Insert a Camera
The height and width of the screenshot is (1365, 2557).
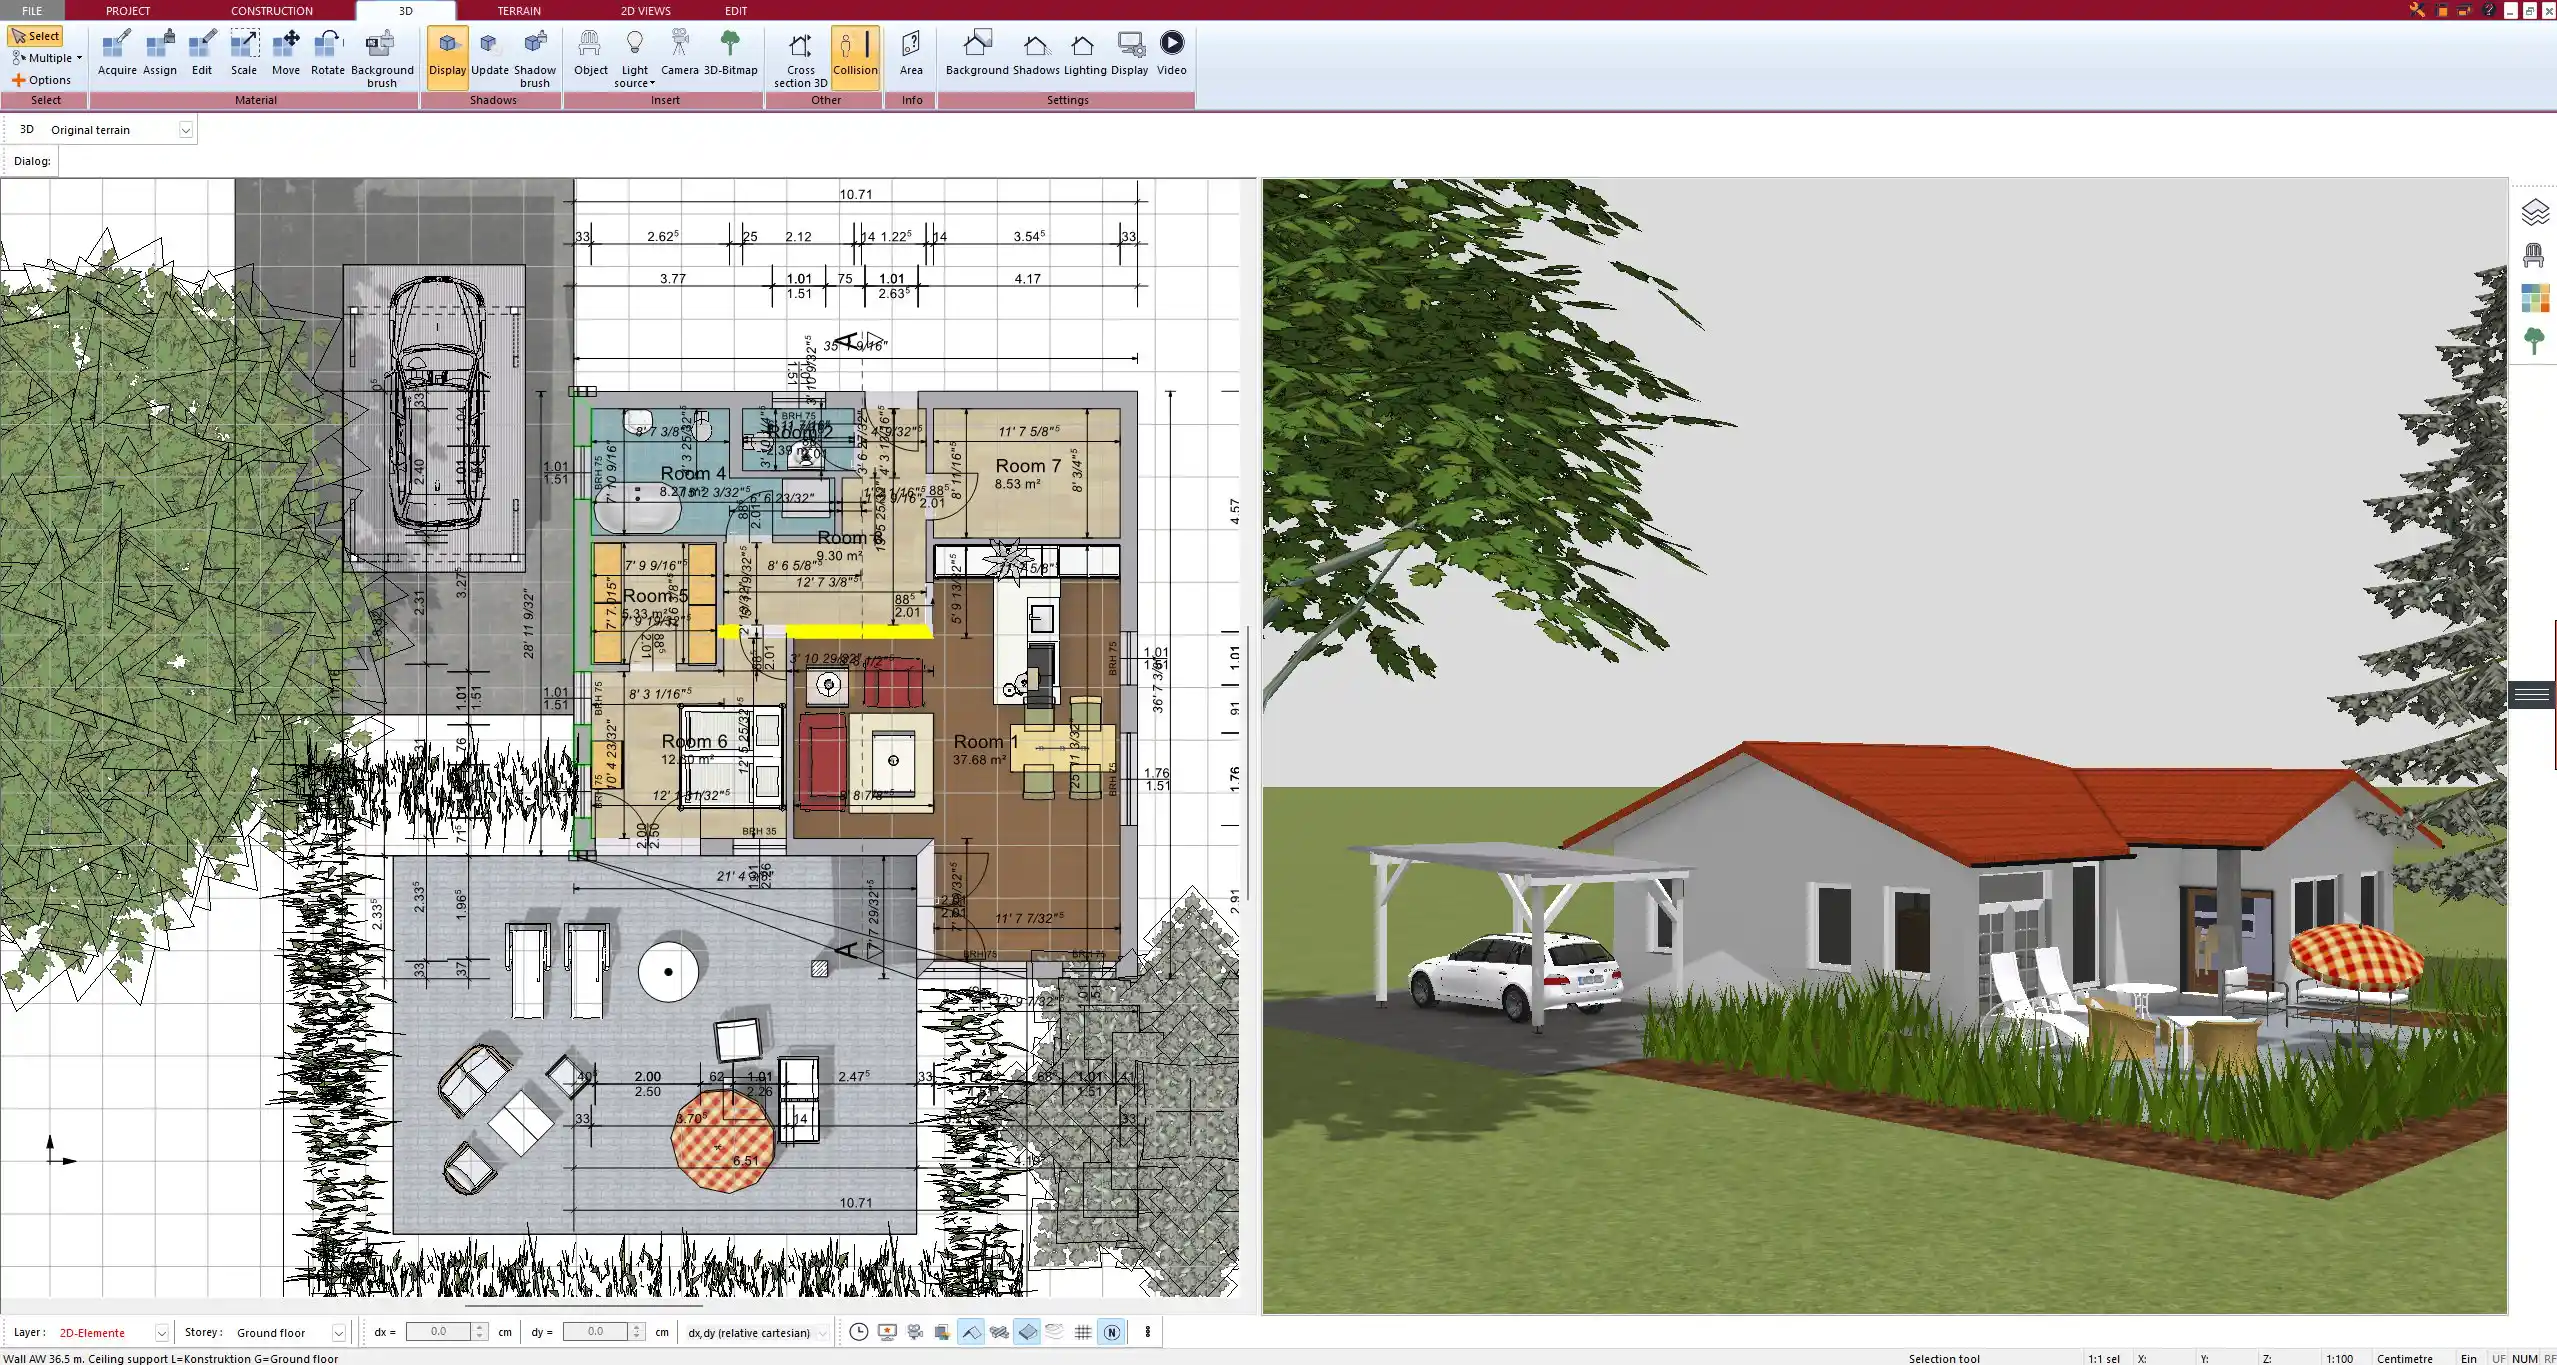pyautogui.click(x=680, y=53)
